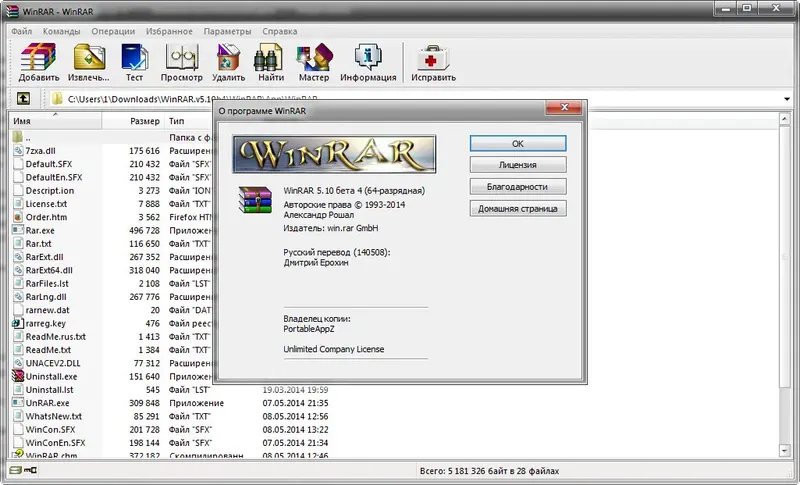Image resolution: width=800 pixels, height=485 pixels.
Task: Open the Информация (Info) toolbar icon
Action: [368, 57]
